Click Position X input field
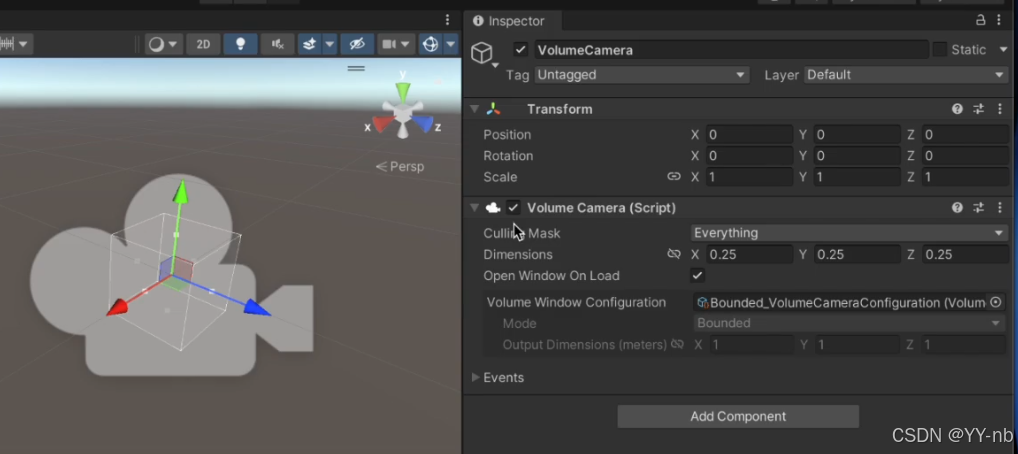Screen dimensions: 1018x454 (x=749, y=134)
